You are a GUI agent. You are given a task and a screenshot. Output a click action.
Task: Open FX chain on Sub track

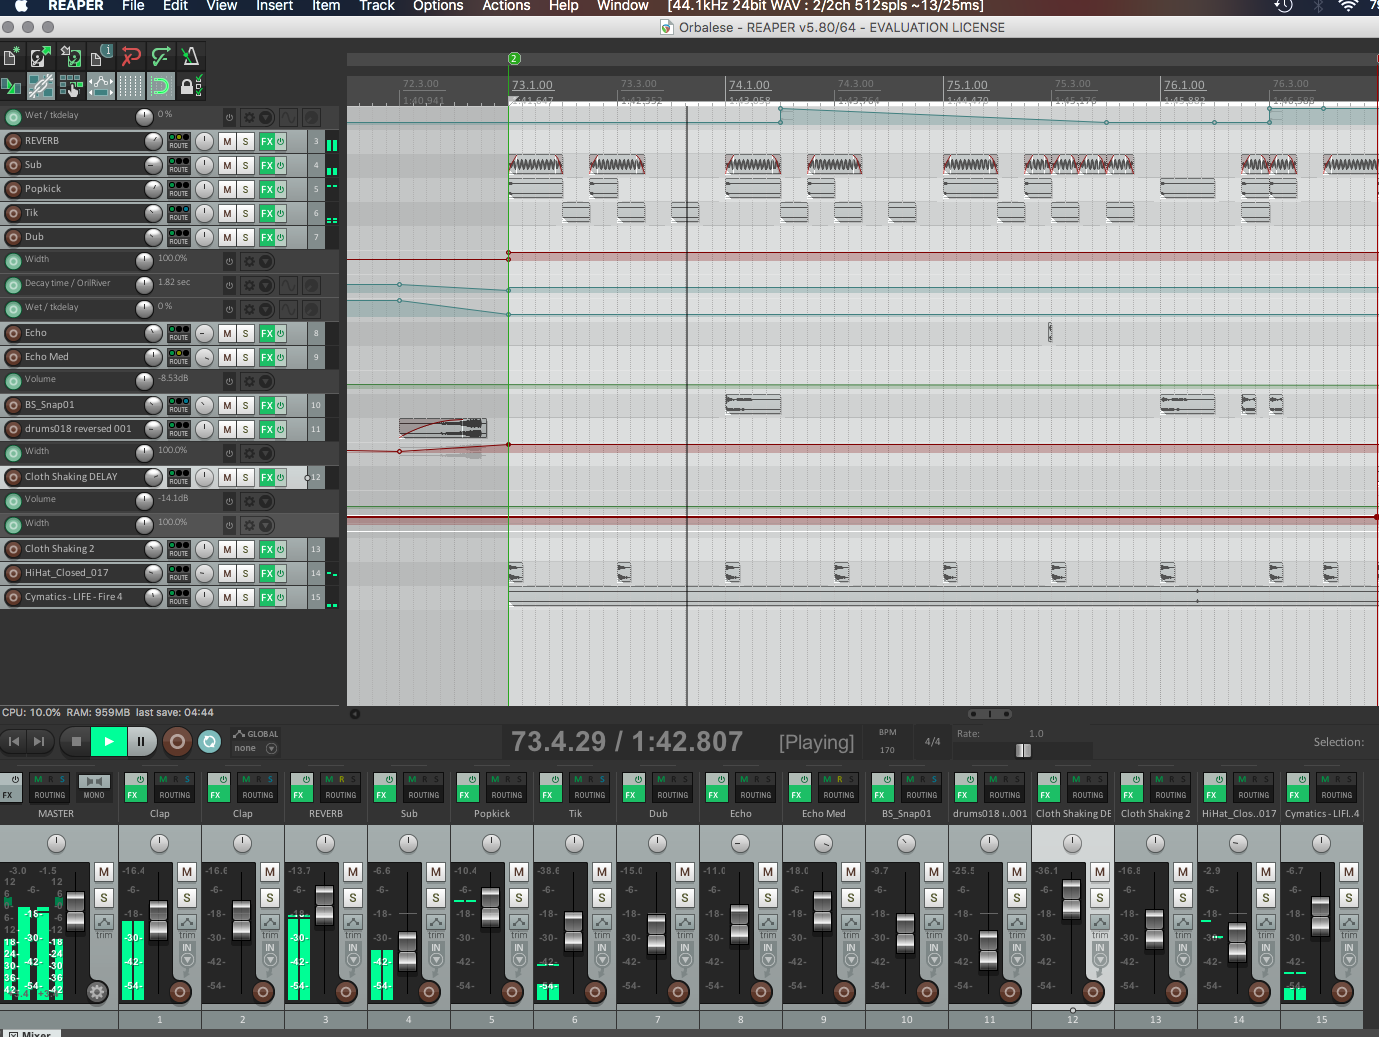coord(267,165)
